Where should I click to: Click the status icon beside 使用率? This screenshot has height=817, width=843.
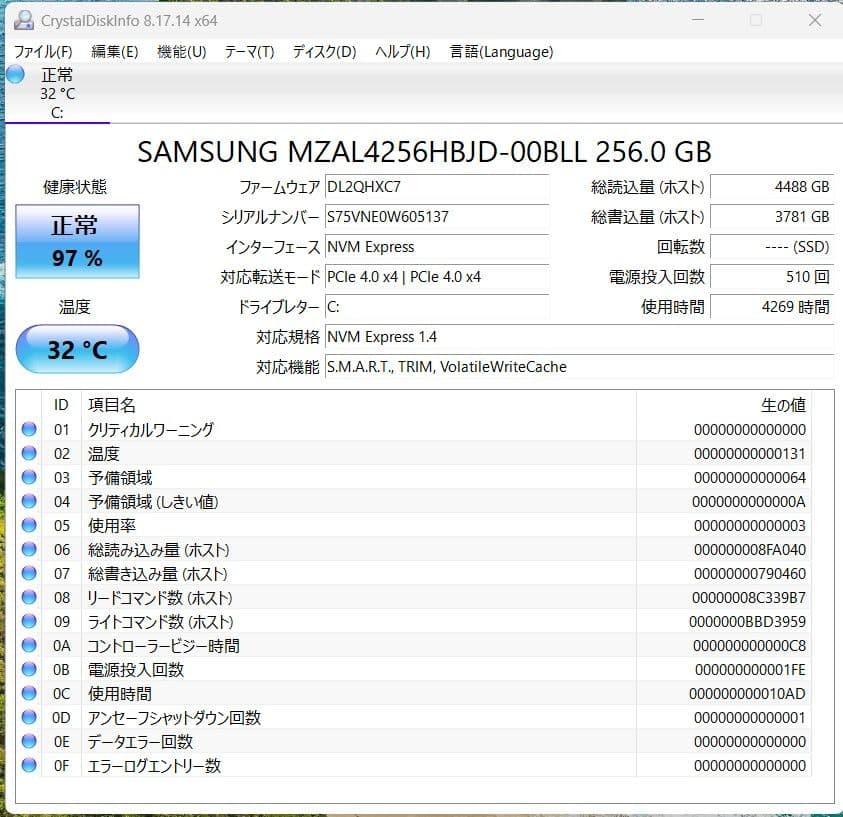point(30,525)
